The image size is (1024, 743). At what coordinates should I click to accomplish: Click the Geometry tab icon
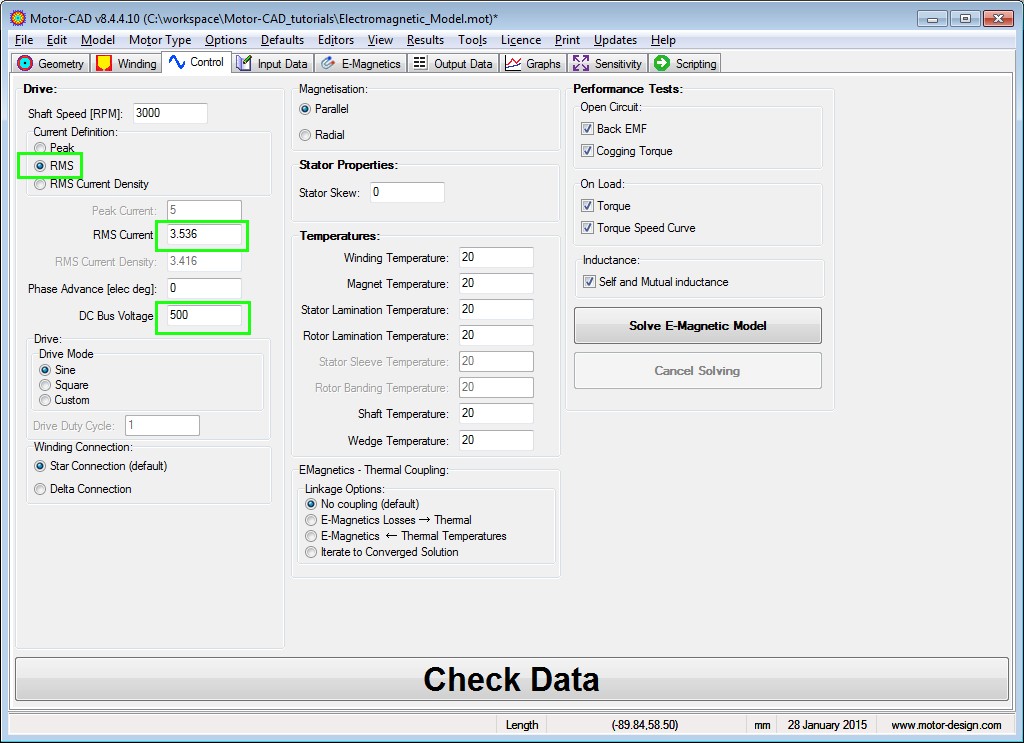point(26,64)
